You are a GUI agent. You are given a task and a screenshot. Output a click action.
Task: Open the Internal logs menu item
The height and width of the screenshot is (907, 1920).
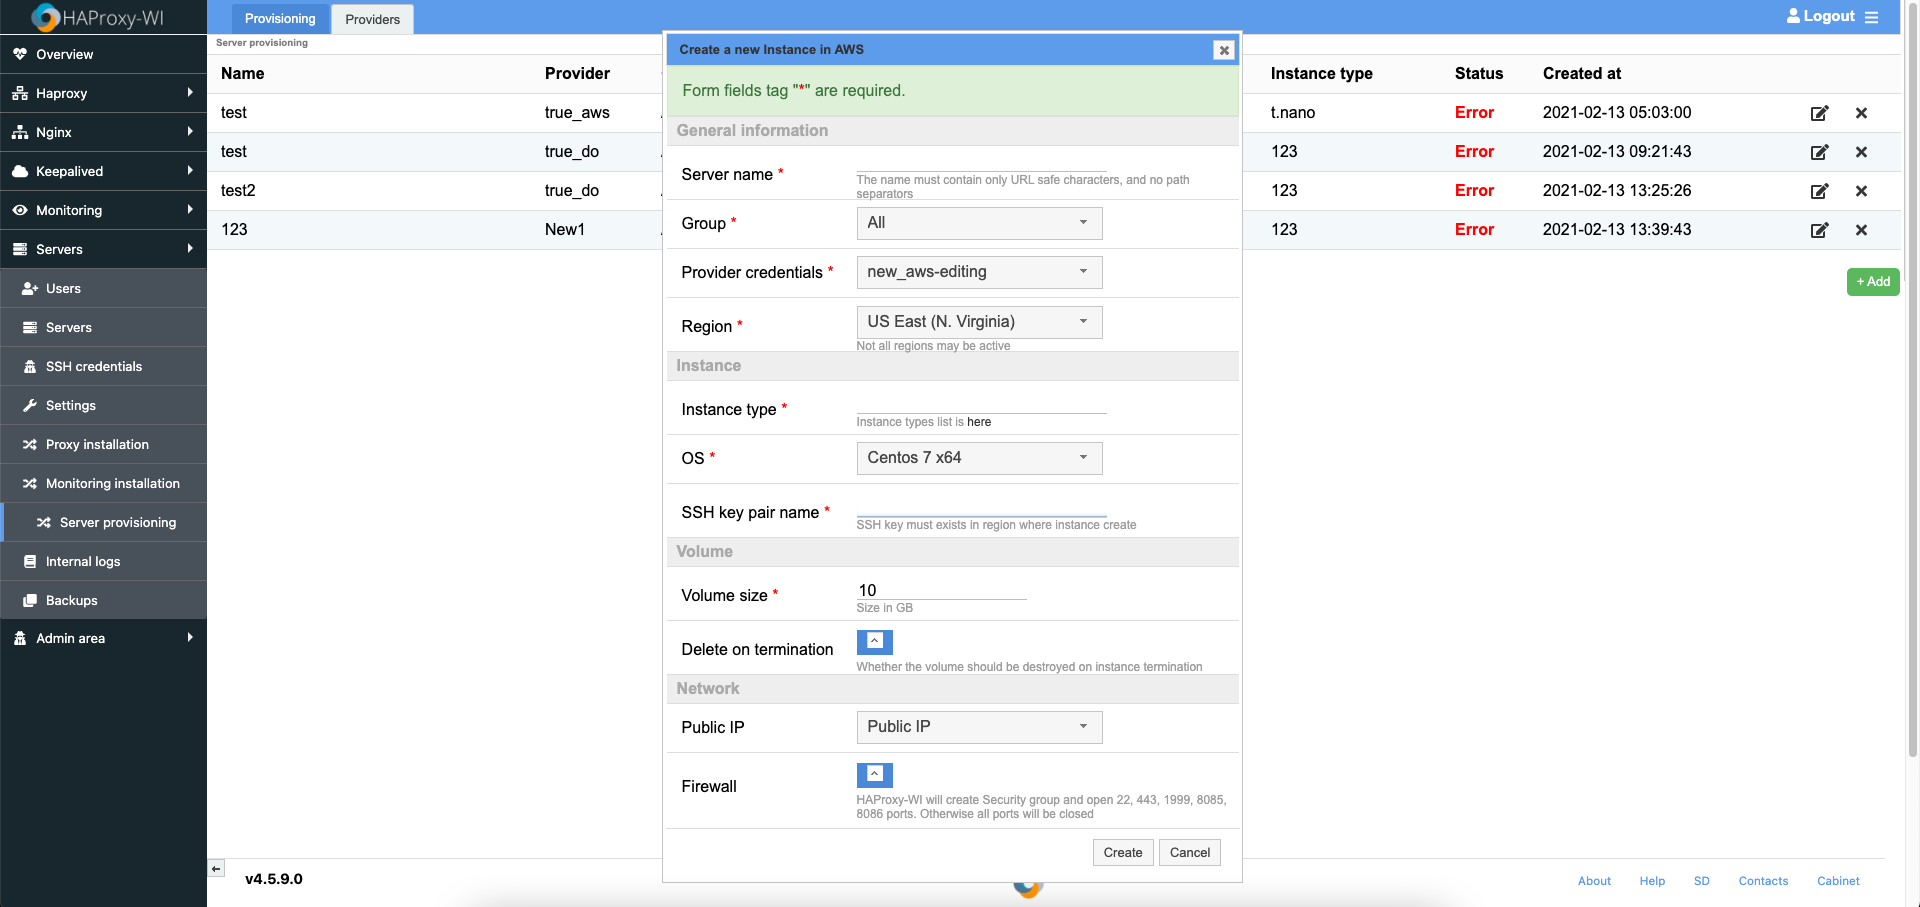click(103, 561)
